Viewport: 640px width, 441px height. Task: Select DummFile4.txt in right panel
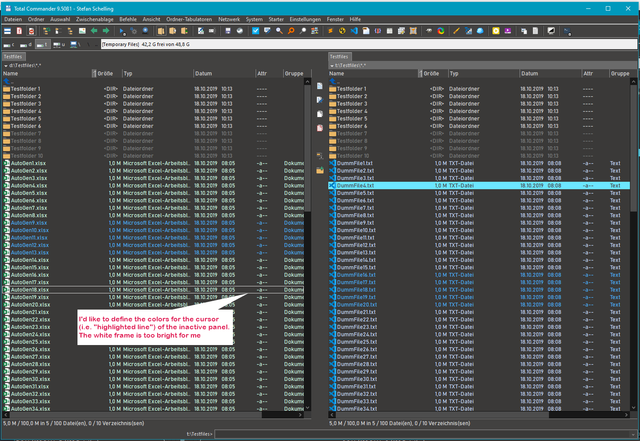pos(479,186)
